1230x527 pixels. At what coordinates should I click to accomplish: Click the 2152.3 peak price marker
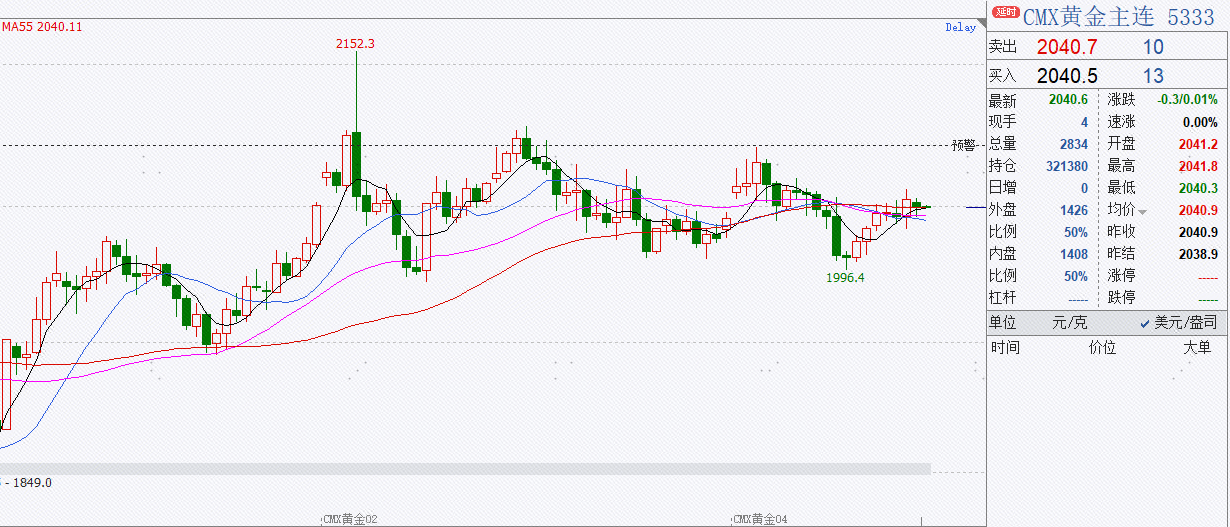(355, 44)
